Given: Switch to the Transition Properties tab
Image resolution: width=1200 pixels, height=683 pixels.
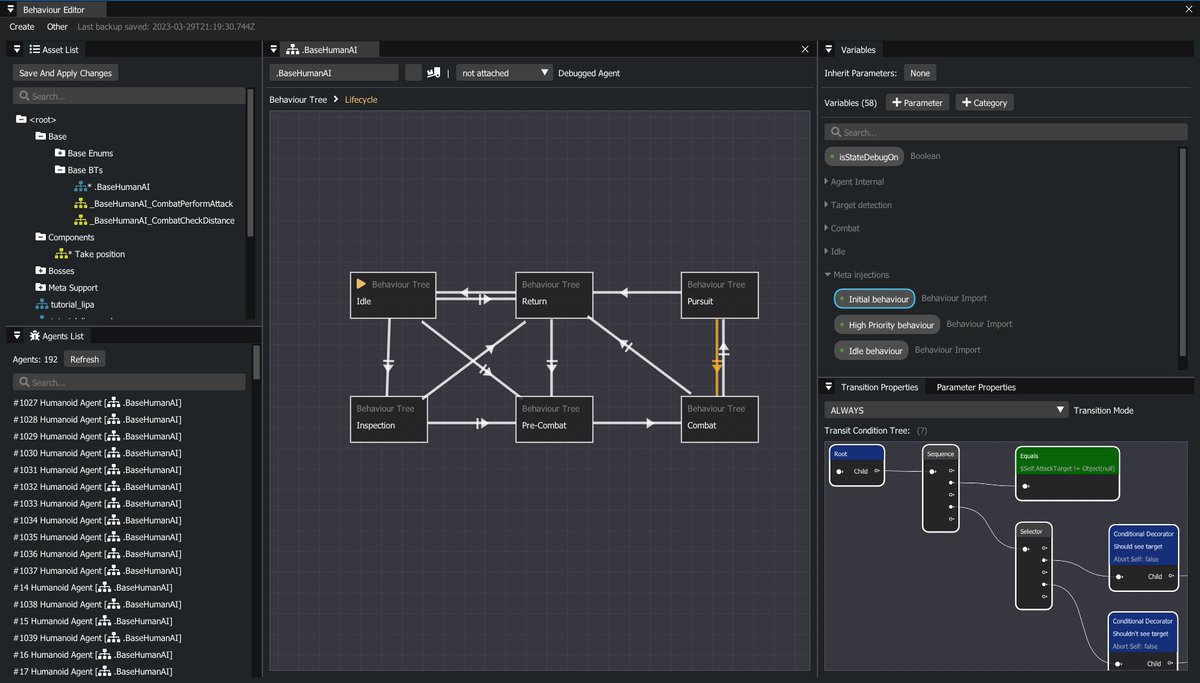Looking at the screenshot, I should click(879, 387).
